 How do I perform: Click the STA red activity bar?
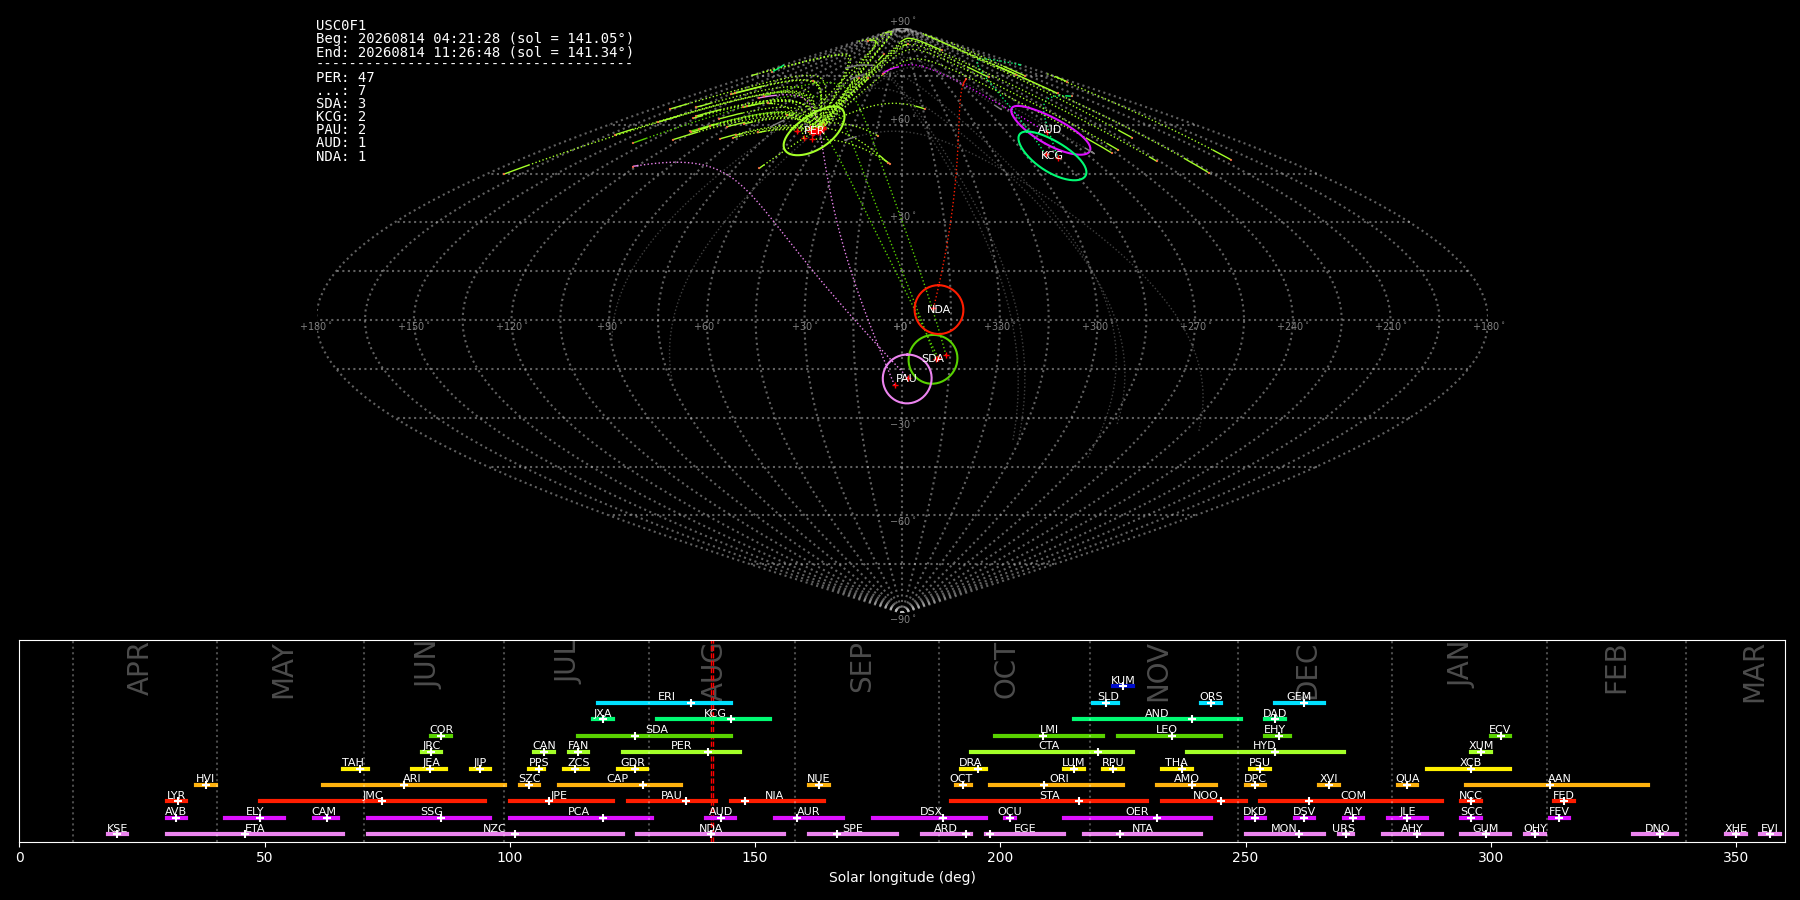point(1049,801)
